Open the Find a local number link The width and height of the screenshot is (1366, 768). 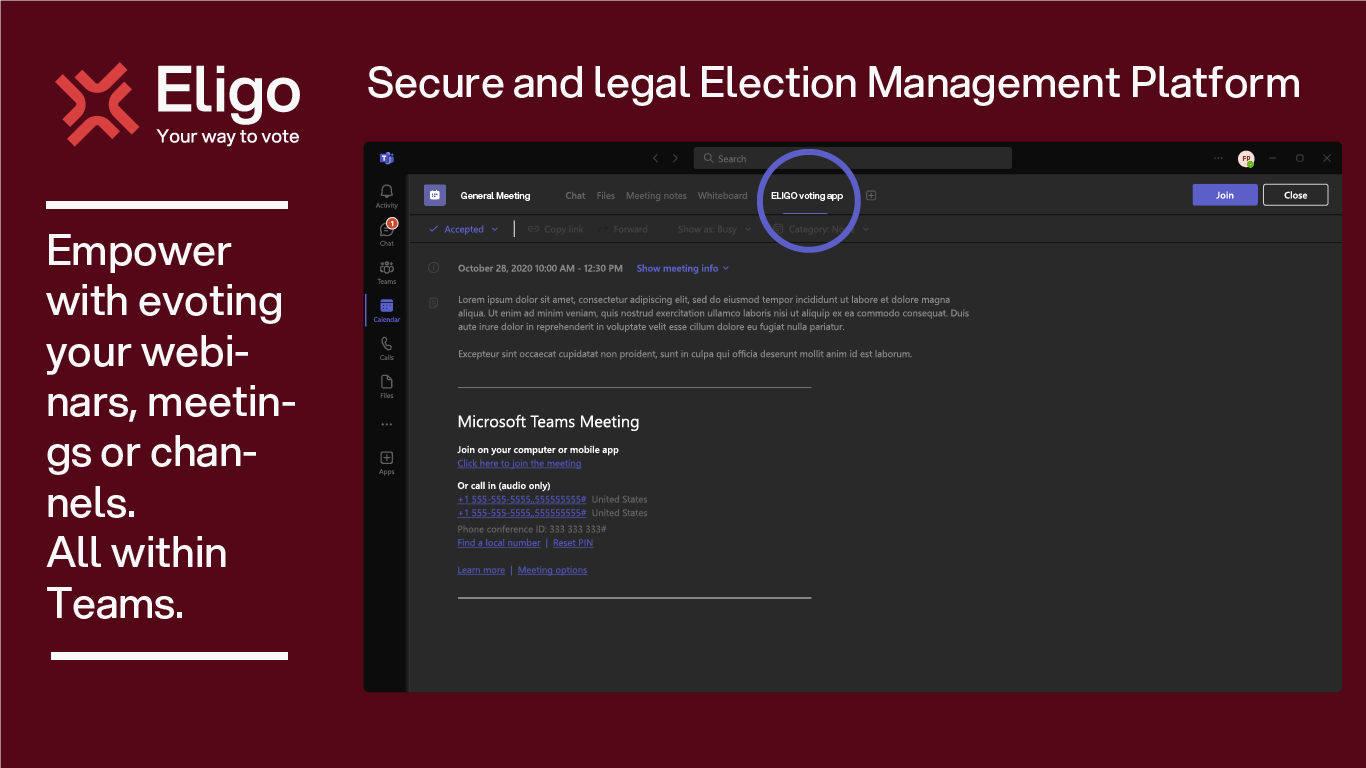click(499, 543)
